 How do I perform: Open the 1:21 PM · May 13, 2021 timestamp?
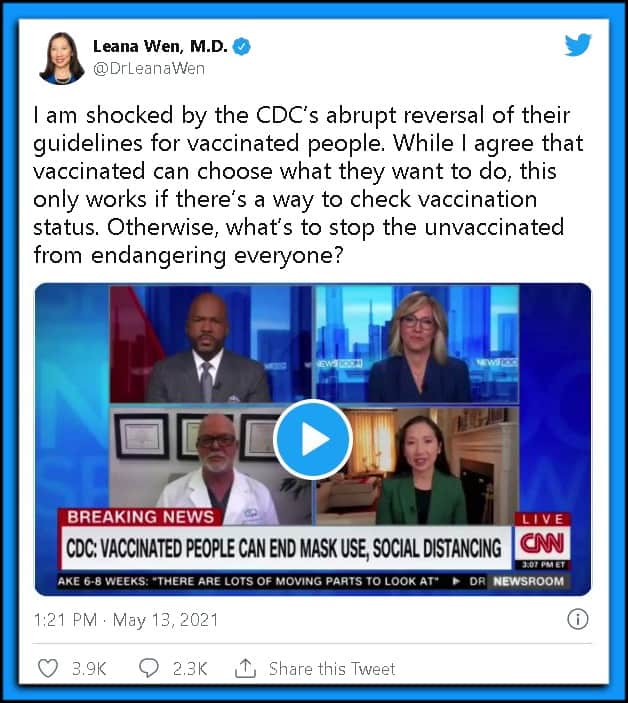coord(126,620)
